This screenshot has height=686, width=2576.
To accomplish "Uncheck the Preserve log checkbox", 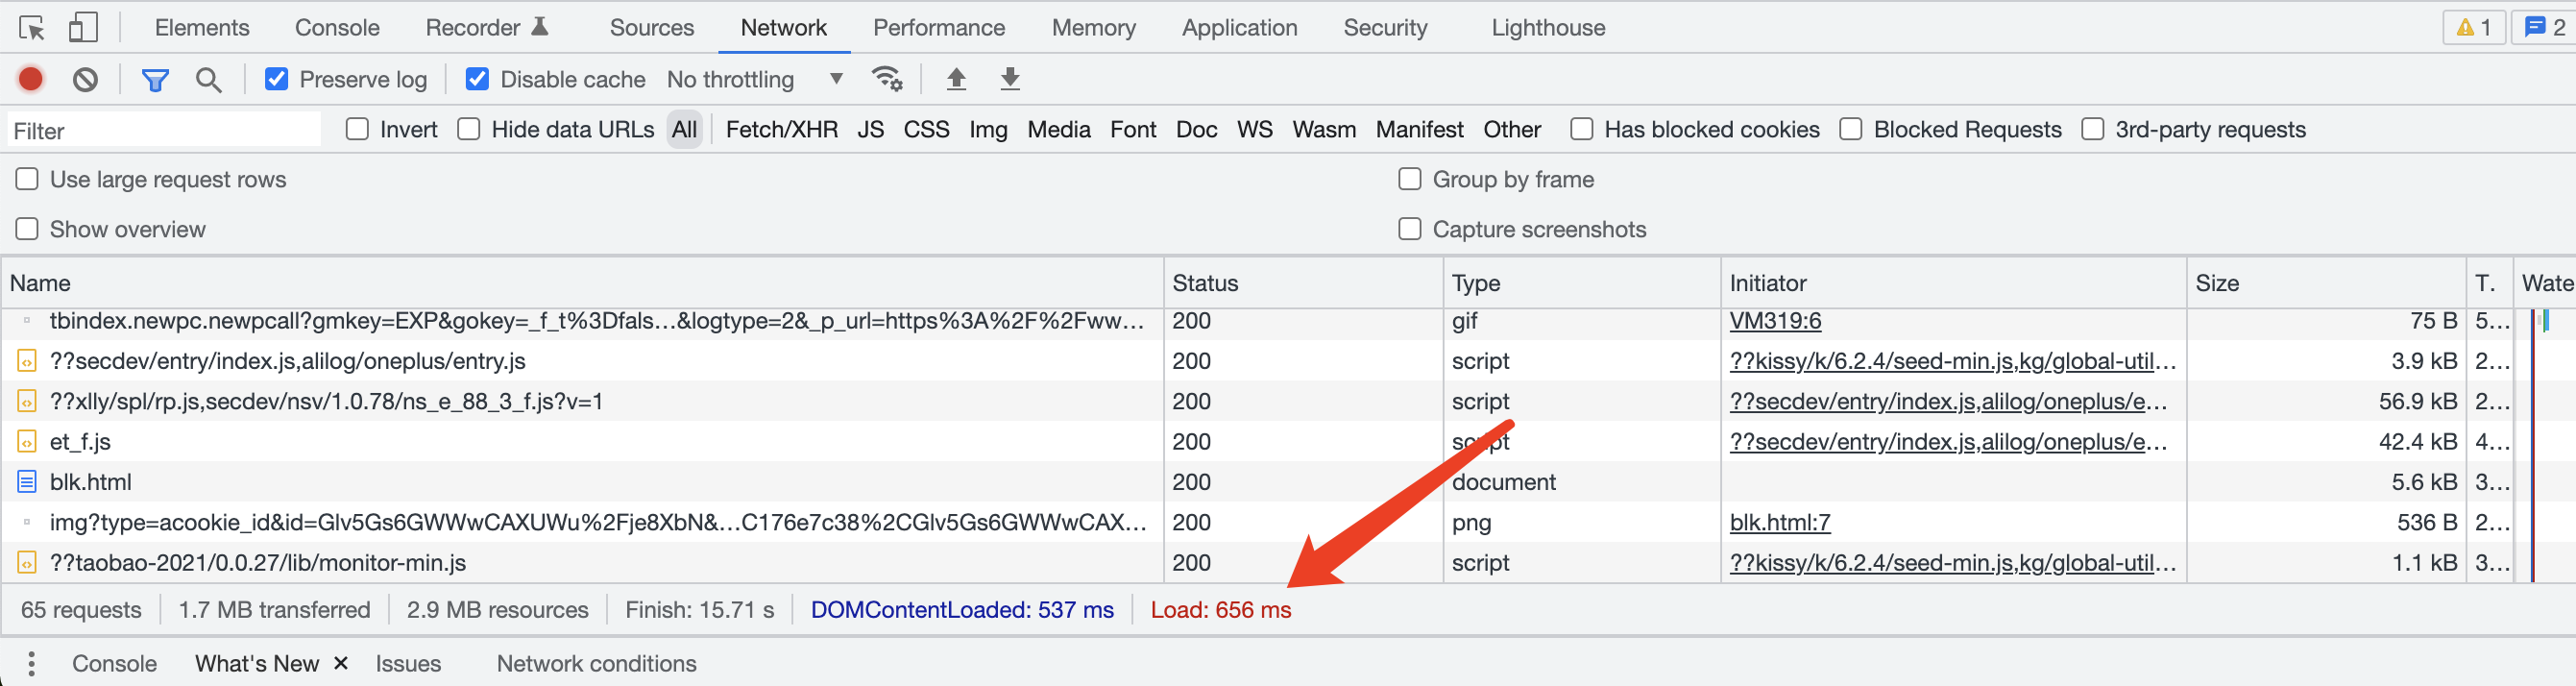I will pos(277,79).
